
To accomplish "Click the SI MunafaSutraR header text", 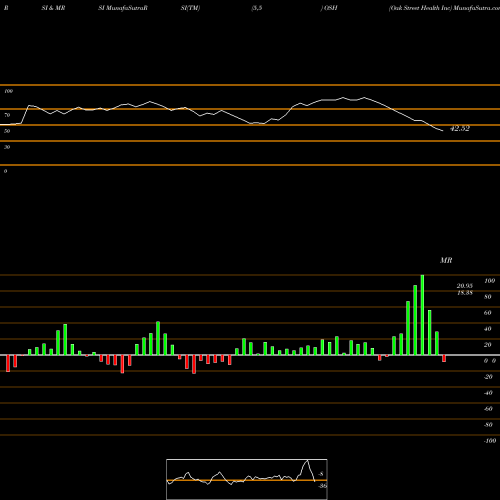I will click(x=123, y=8).
